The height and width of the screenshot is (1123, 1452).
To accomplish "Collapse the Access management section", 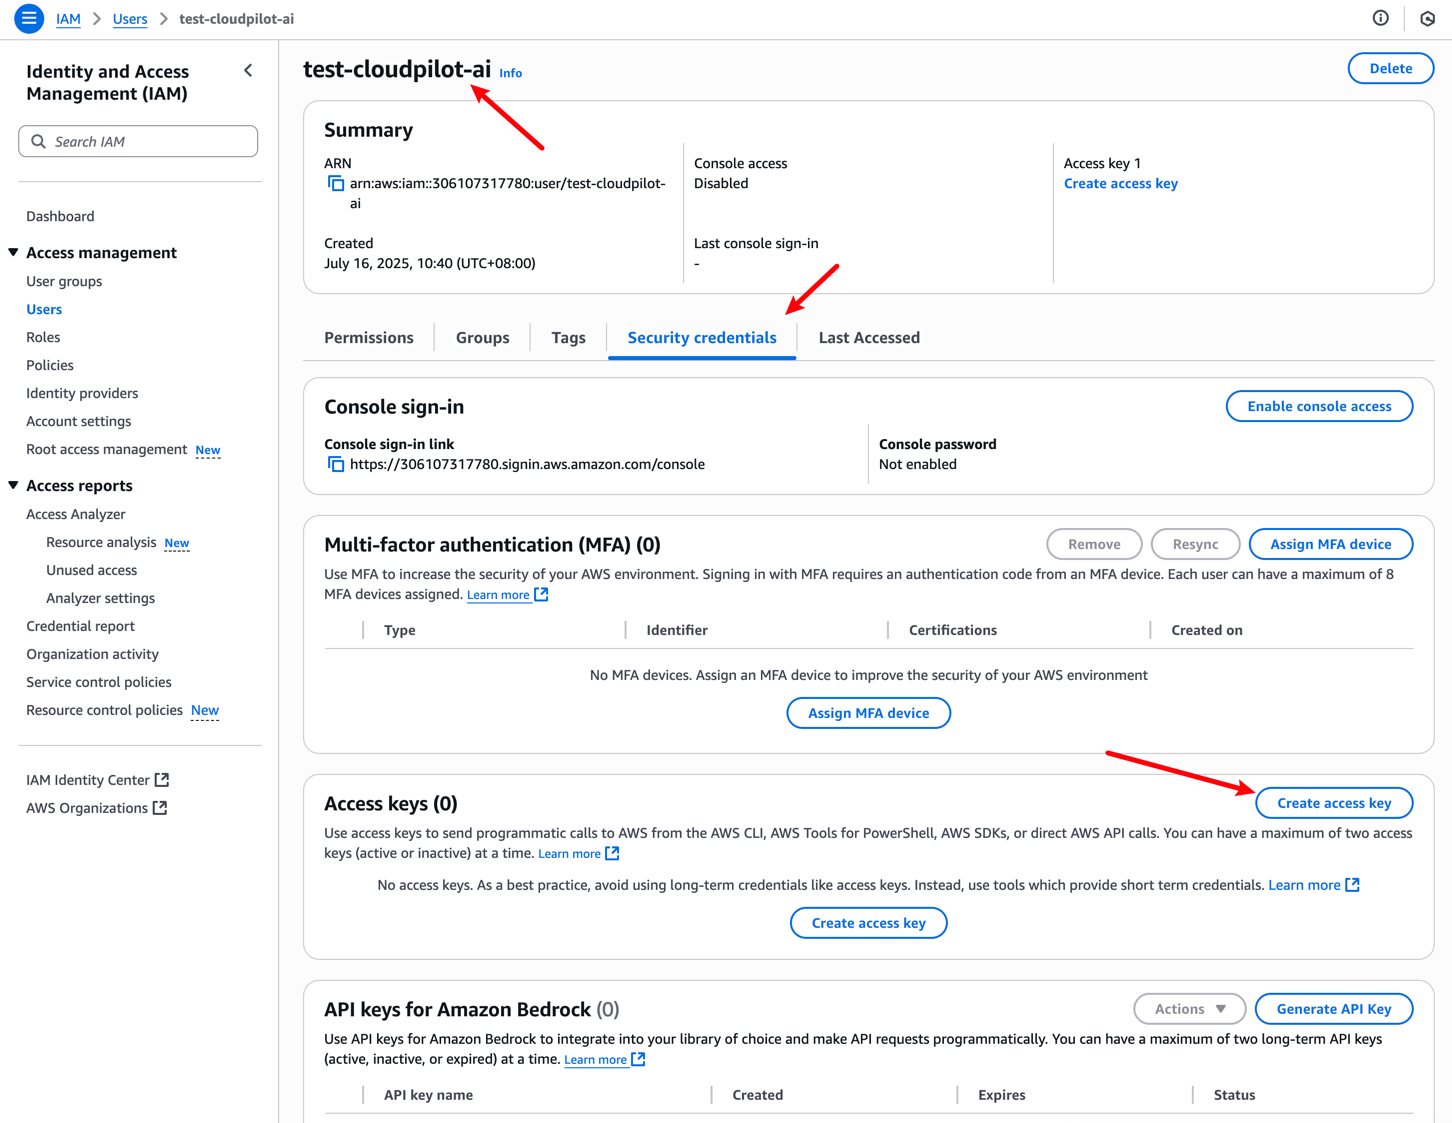I will (x=12, y=252).
